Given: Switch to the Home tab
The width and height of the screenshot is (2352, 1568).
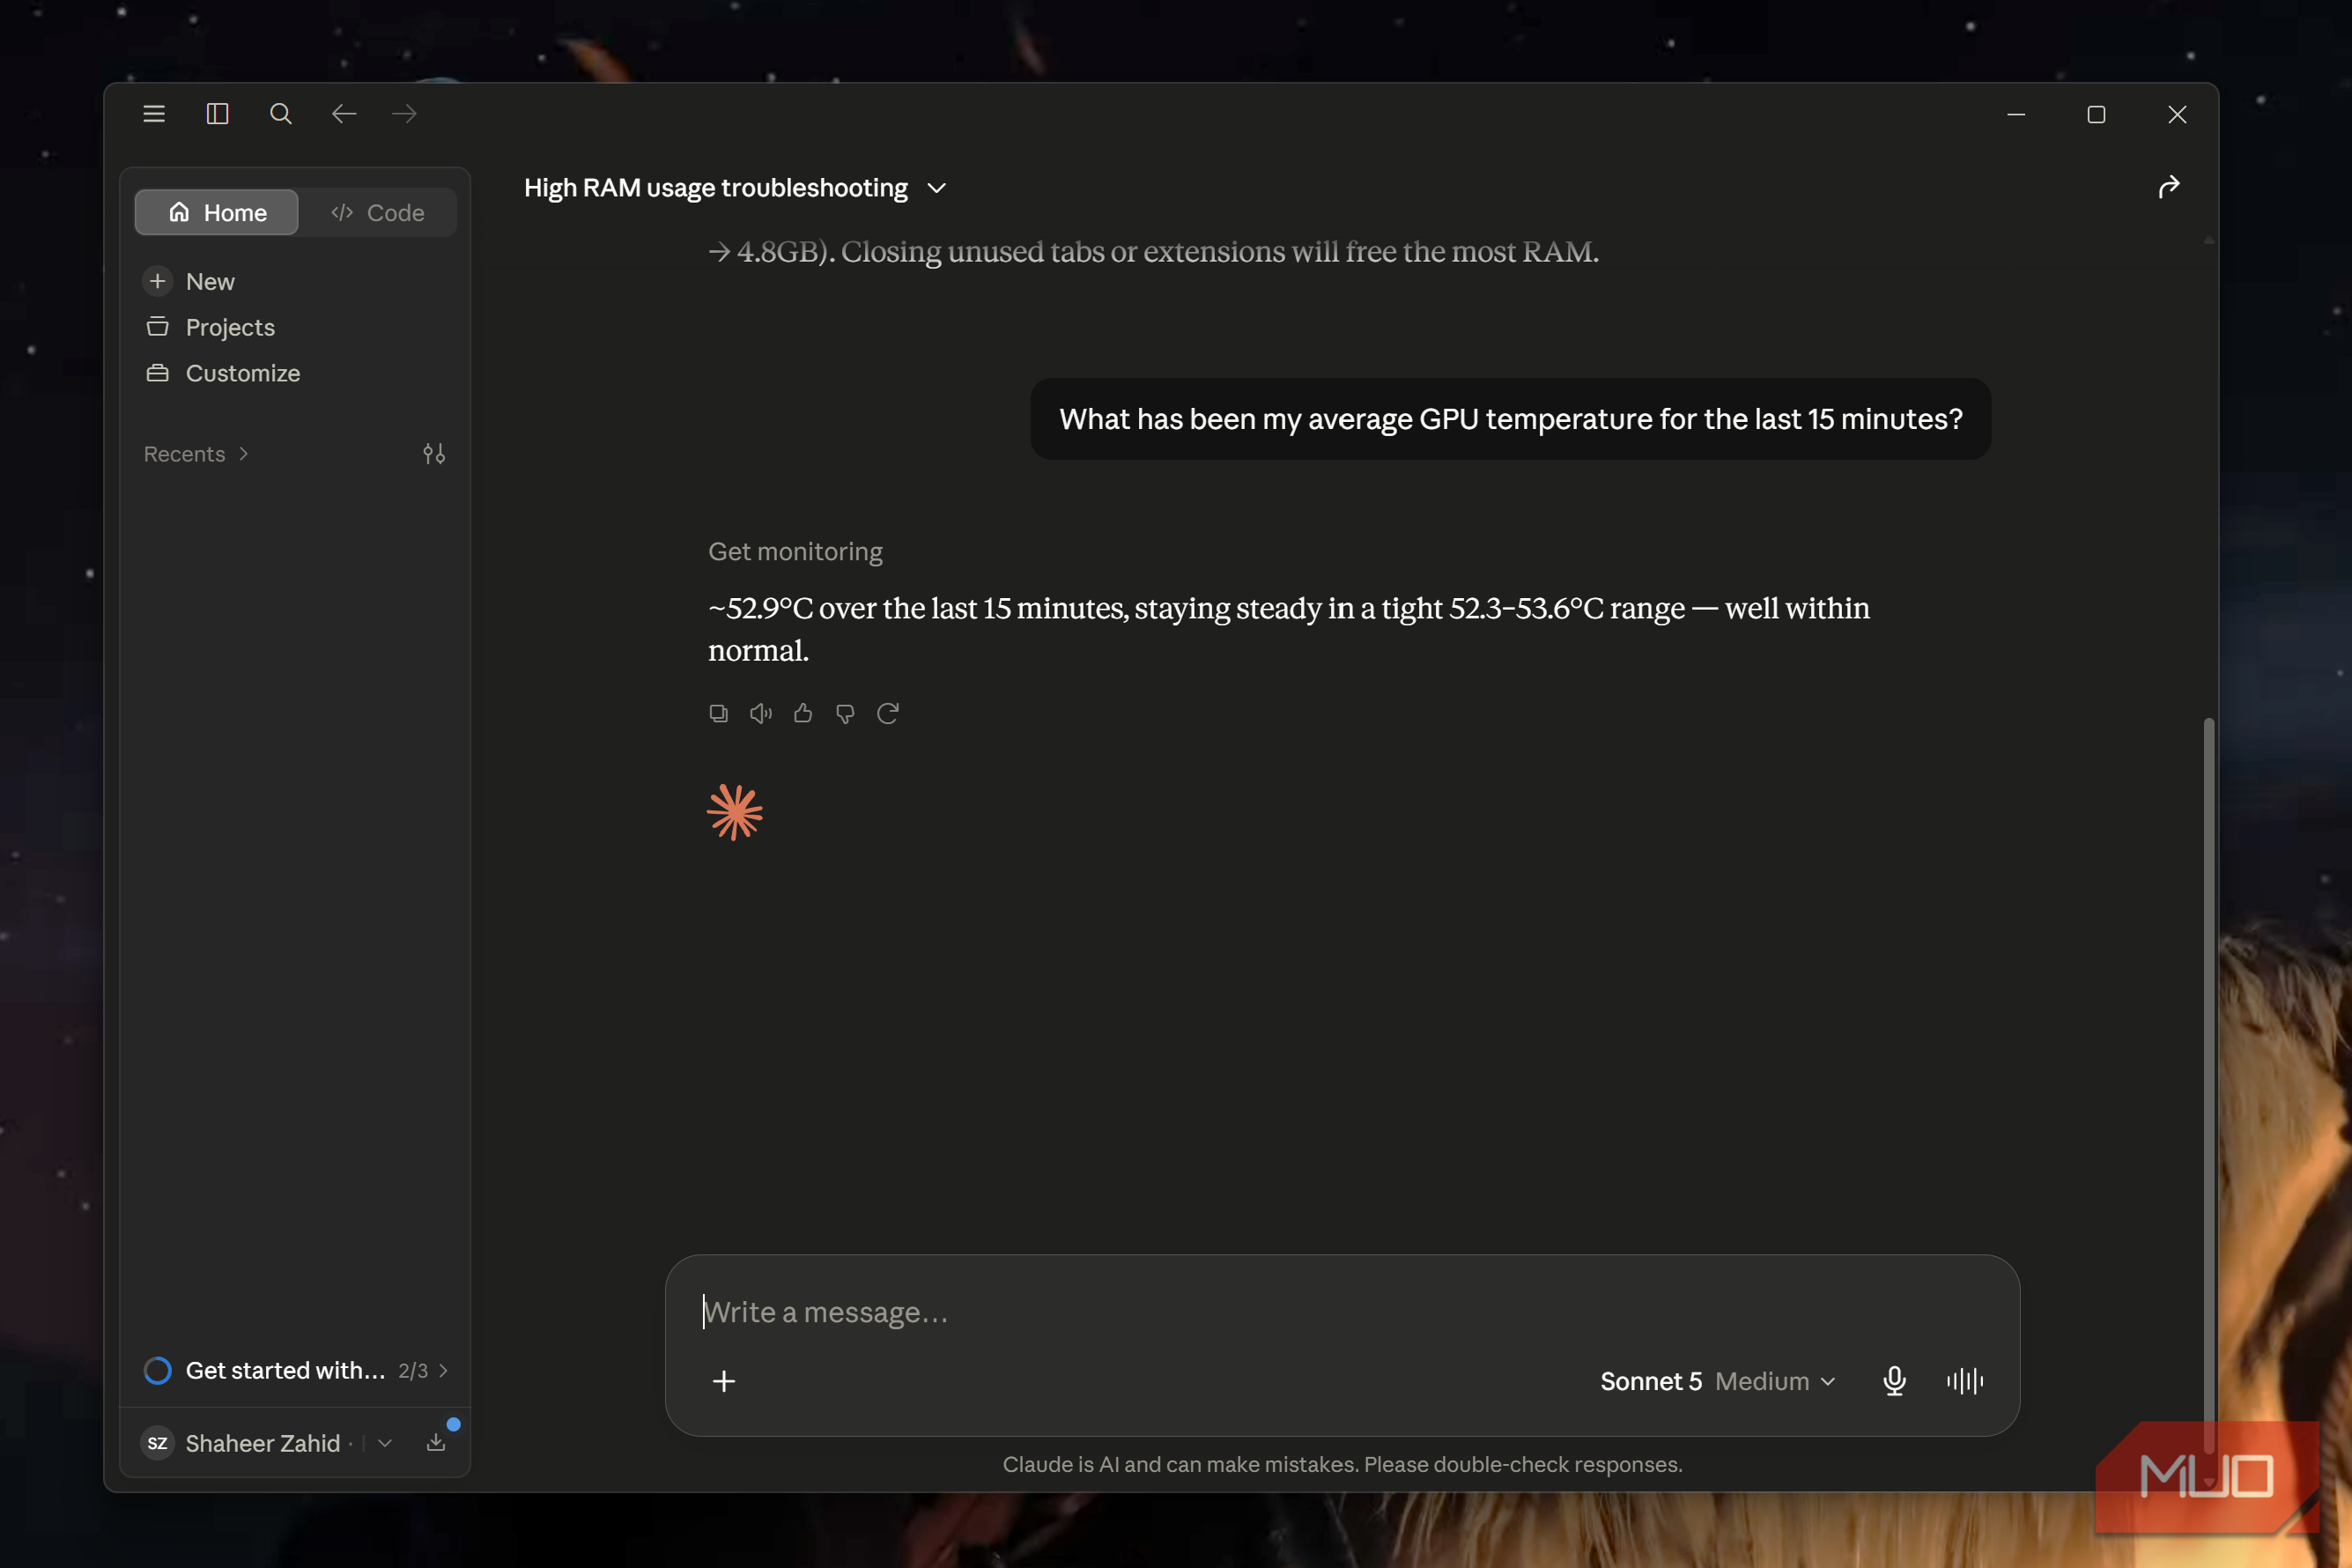Looking at the screenshot, I should [x=217, y=212].
